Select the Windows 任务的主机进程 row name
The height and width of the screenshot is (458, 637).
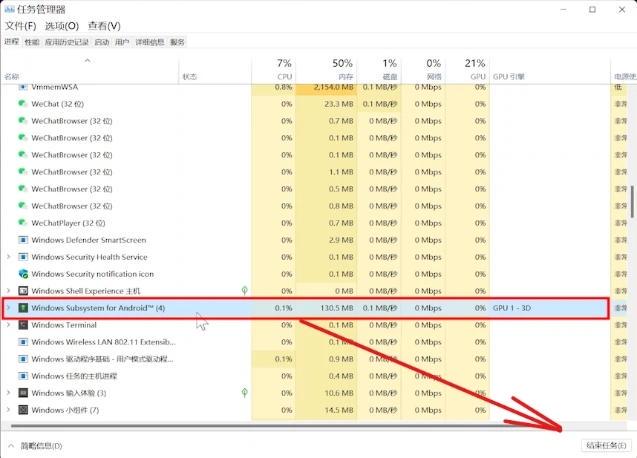[x=74, y=376]
